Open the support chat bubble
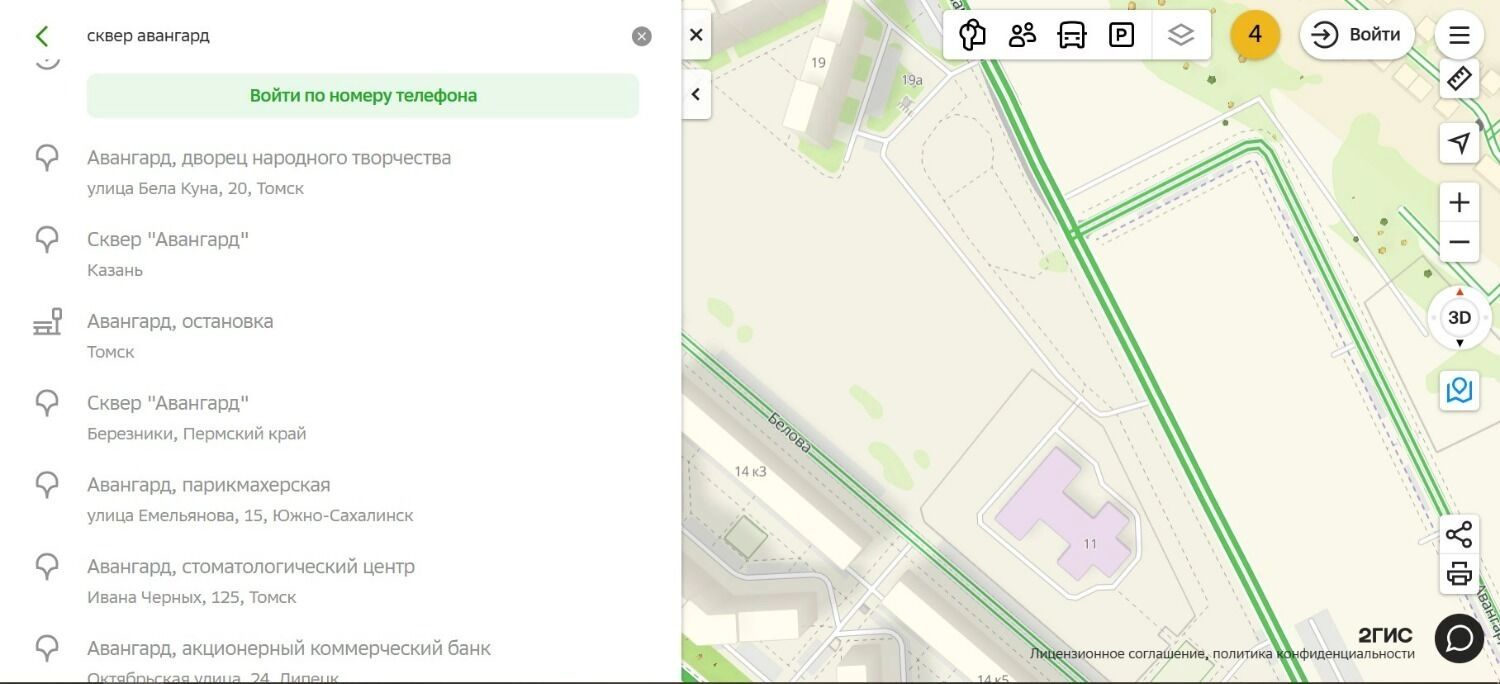The image size is (1500, 684). (x=1459, y=638)
